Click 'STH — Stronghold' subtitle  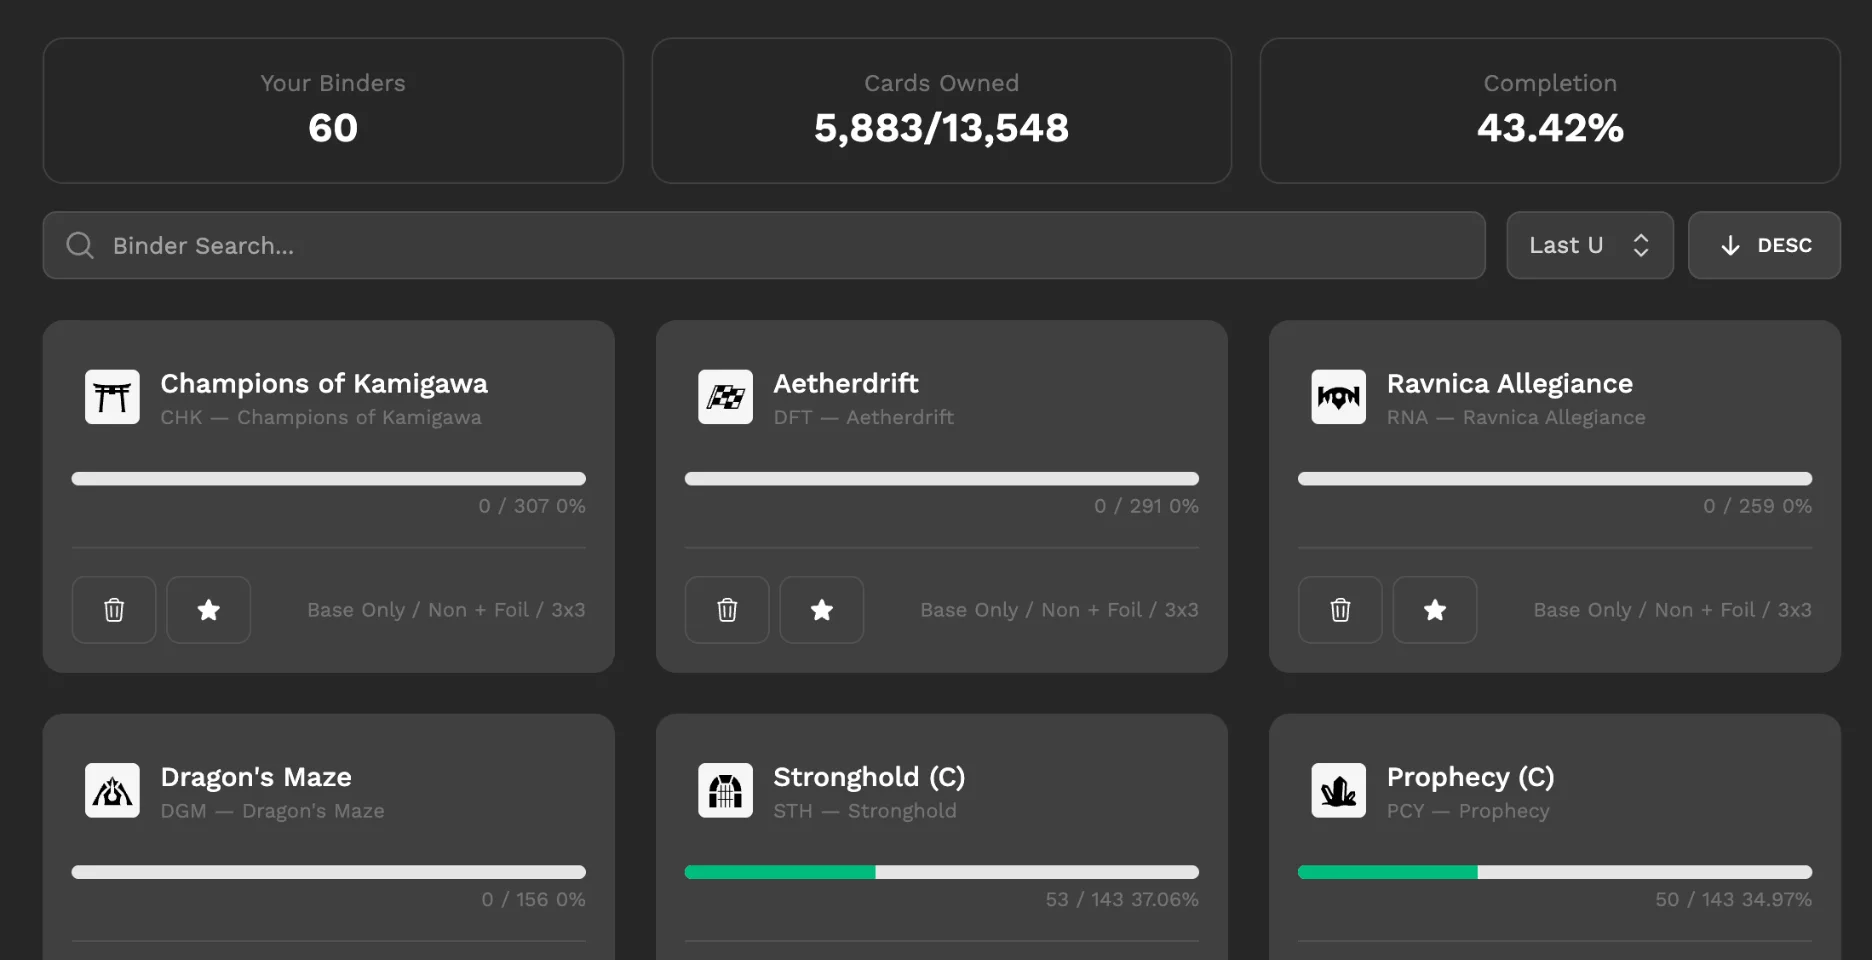pyautogui.click(x=865, y=811)
